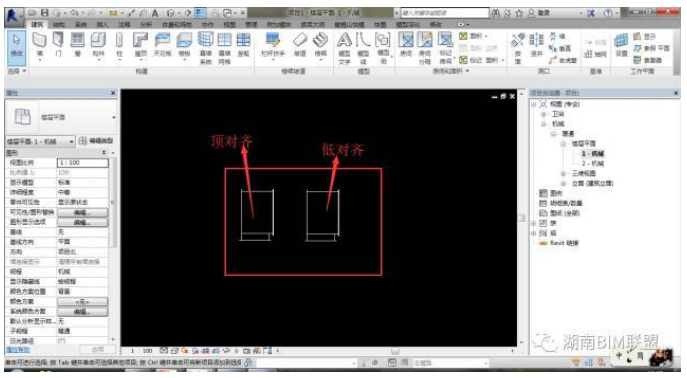Open the Revit application menu logo
687x378 pixels.
pos(13,15)
